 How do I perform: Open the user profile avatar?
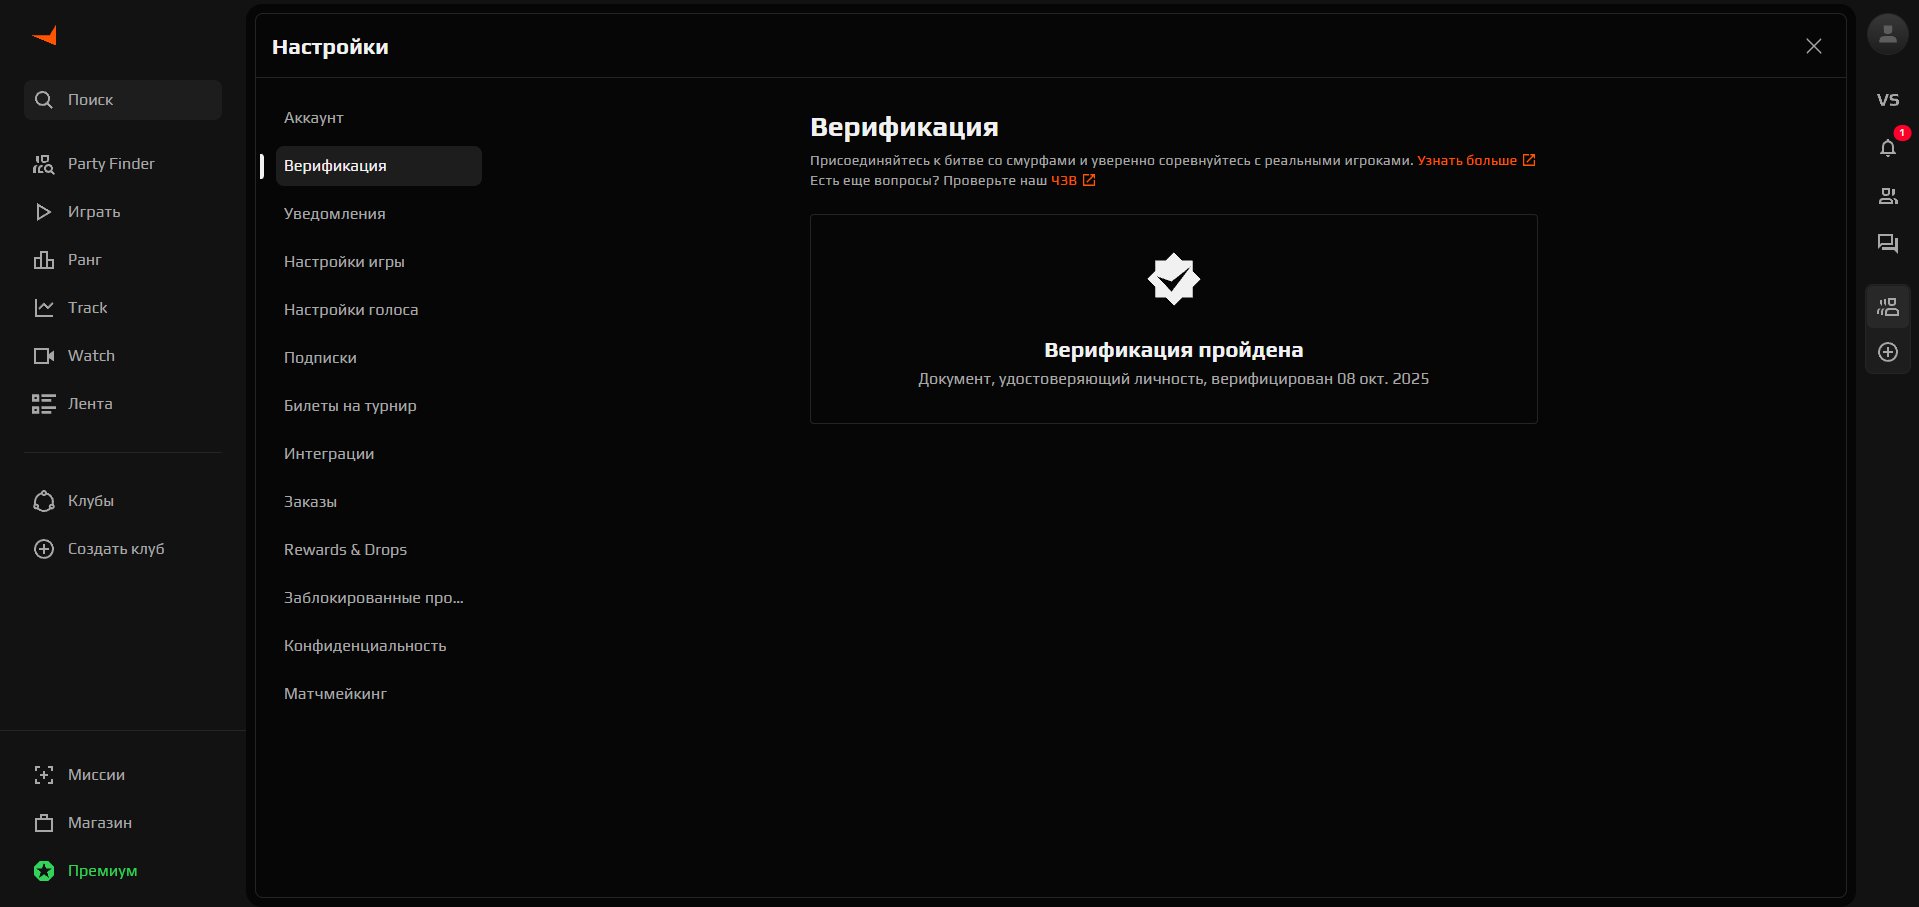[x=1887, y=35]
